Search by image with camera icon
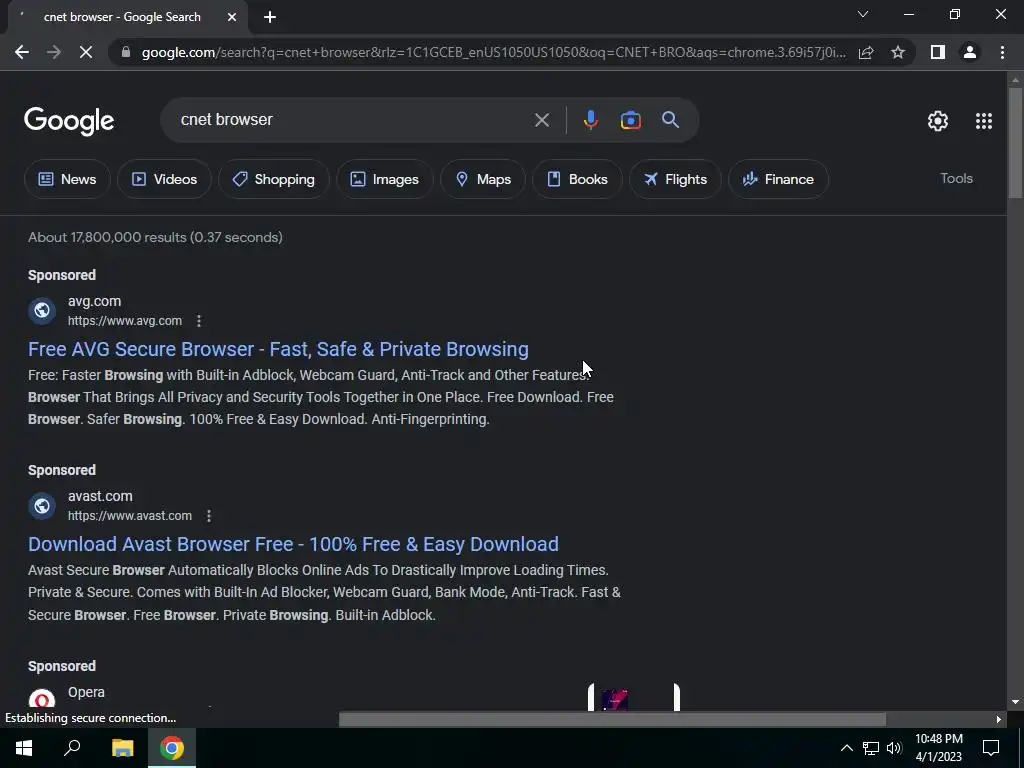Screen dimensions: 1024x768 (x=630, y=120)
